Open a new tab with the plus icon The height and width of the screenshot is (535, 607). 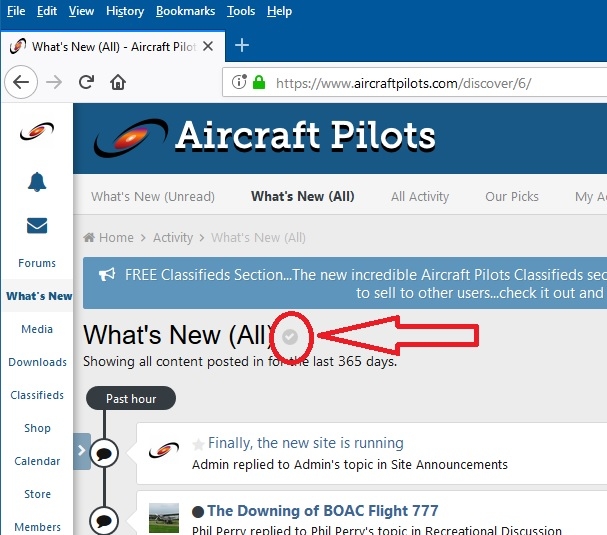pyautogui.click(x=242, y=45)
